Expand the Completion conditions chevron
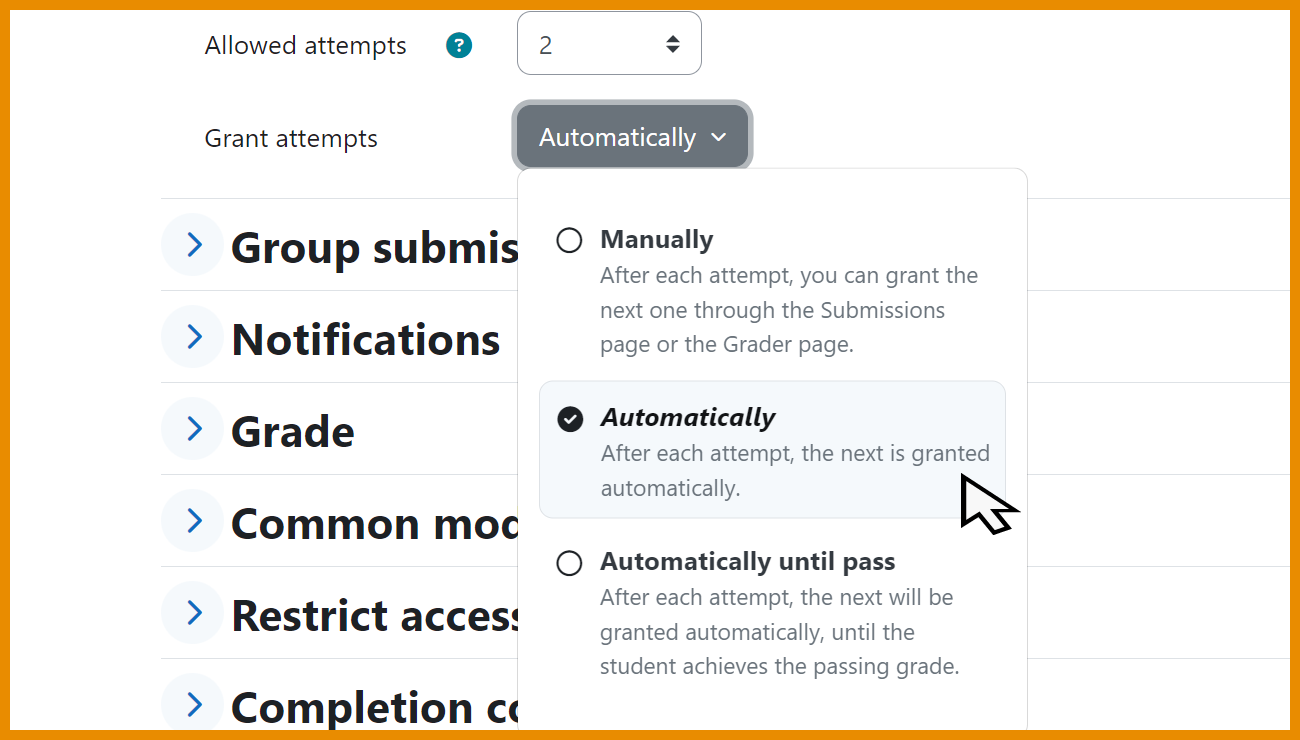 (x=192, y=704)
